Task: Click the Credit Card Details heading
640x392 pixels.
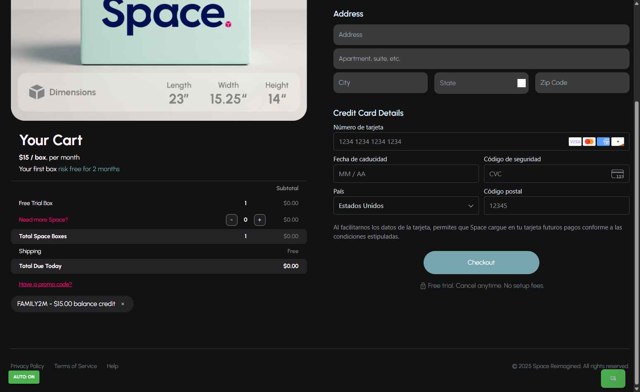Action: (368, 113)
